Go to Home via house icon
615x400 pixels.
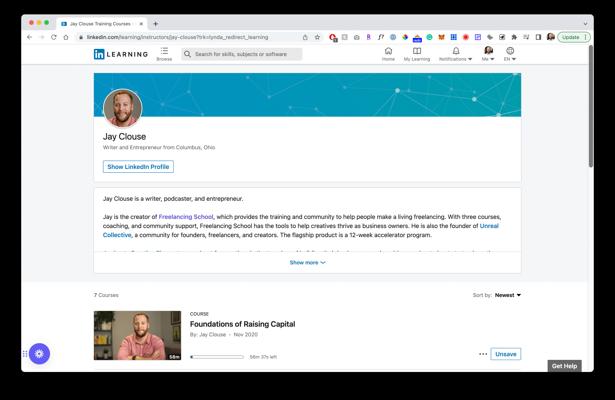pos(388,51)
